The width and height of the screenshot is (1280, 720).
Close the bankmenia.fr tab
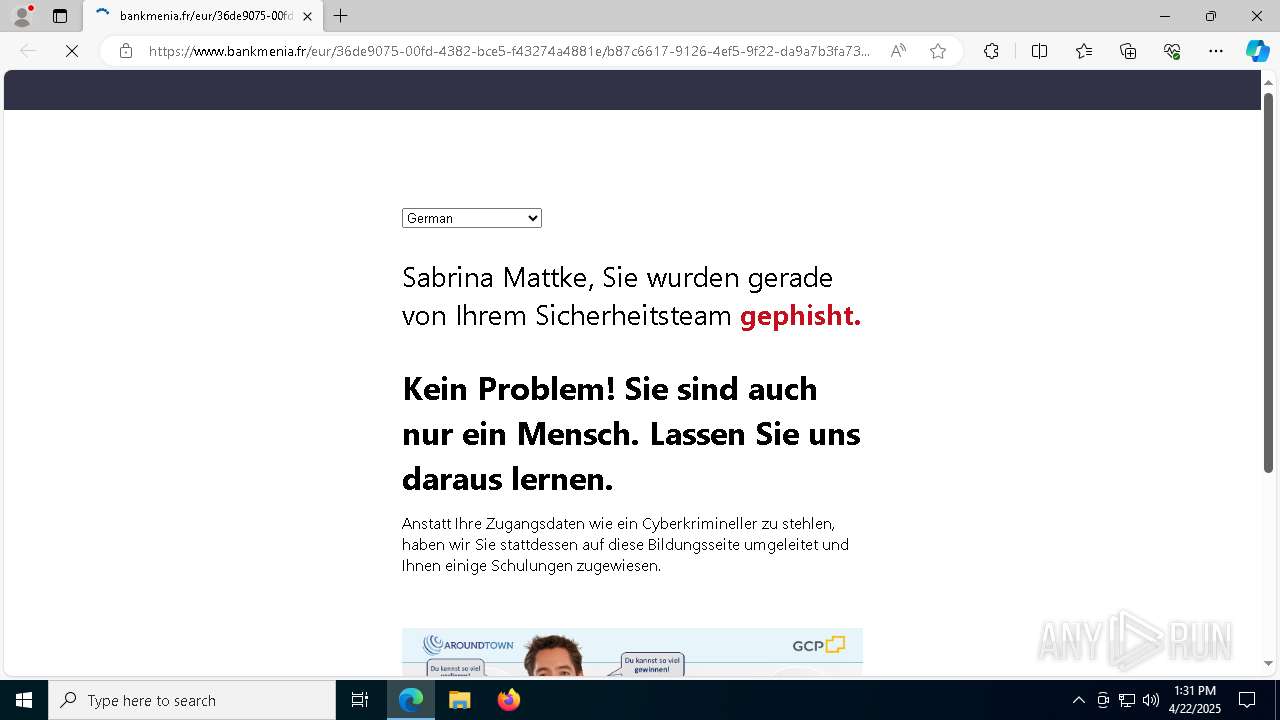[x=307, y=16]
